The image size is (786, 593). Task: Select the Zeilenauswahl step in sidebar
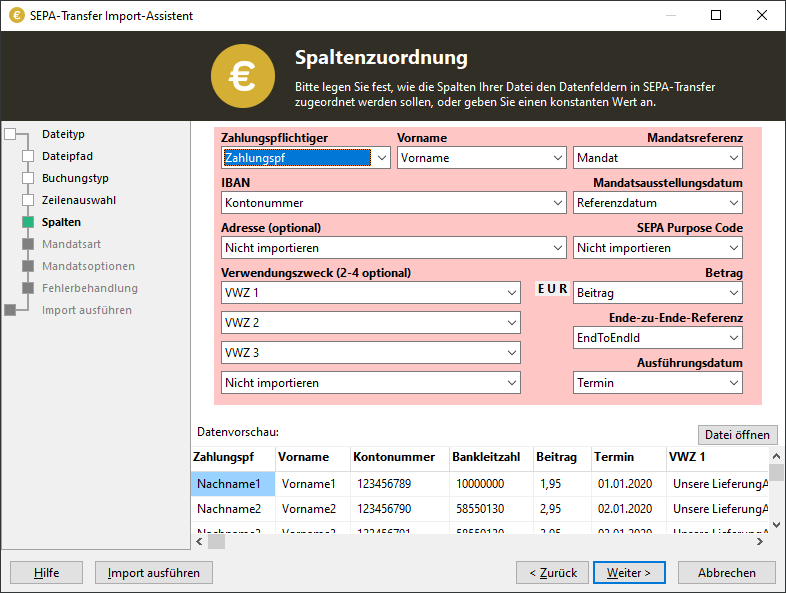78,200
